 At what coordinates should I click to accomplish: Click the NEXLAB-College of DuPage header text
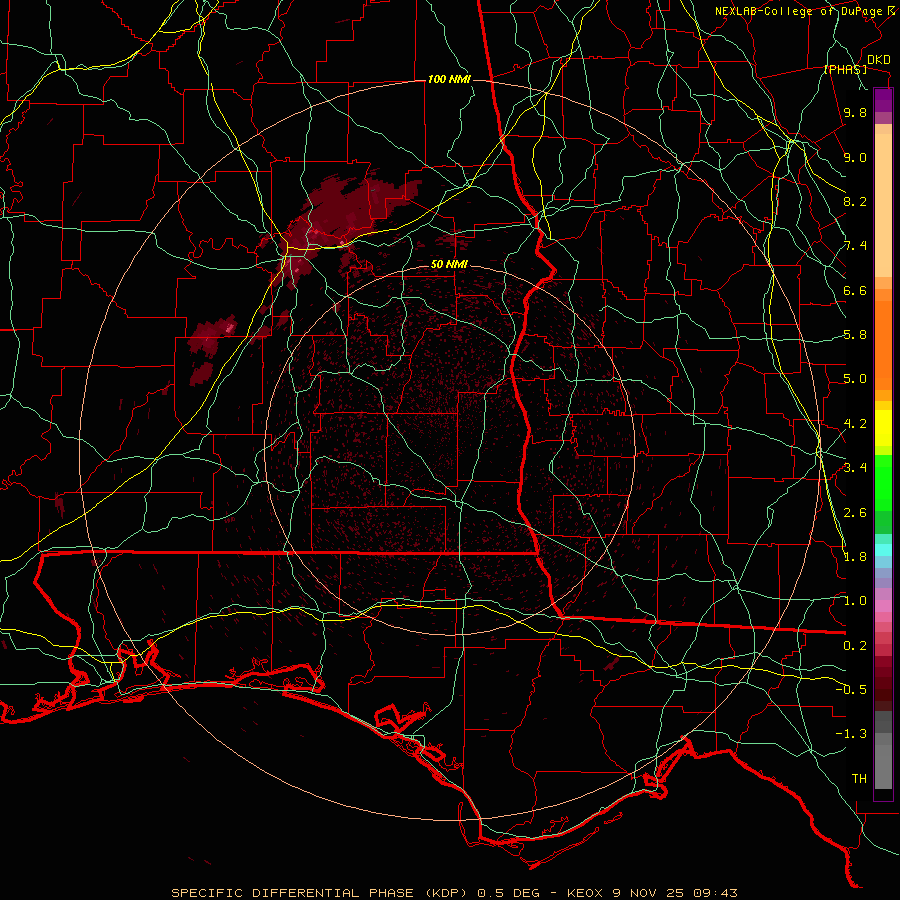tap(801, 11)
